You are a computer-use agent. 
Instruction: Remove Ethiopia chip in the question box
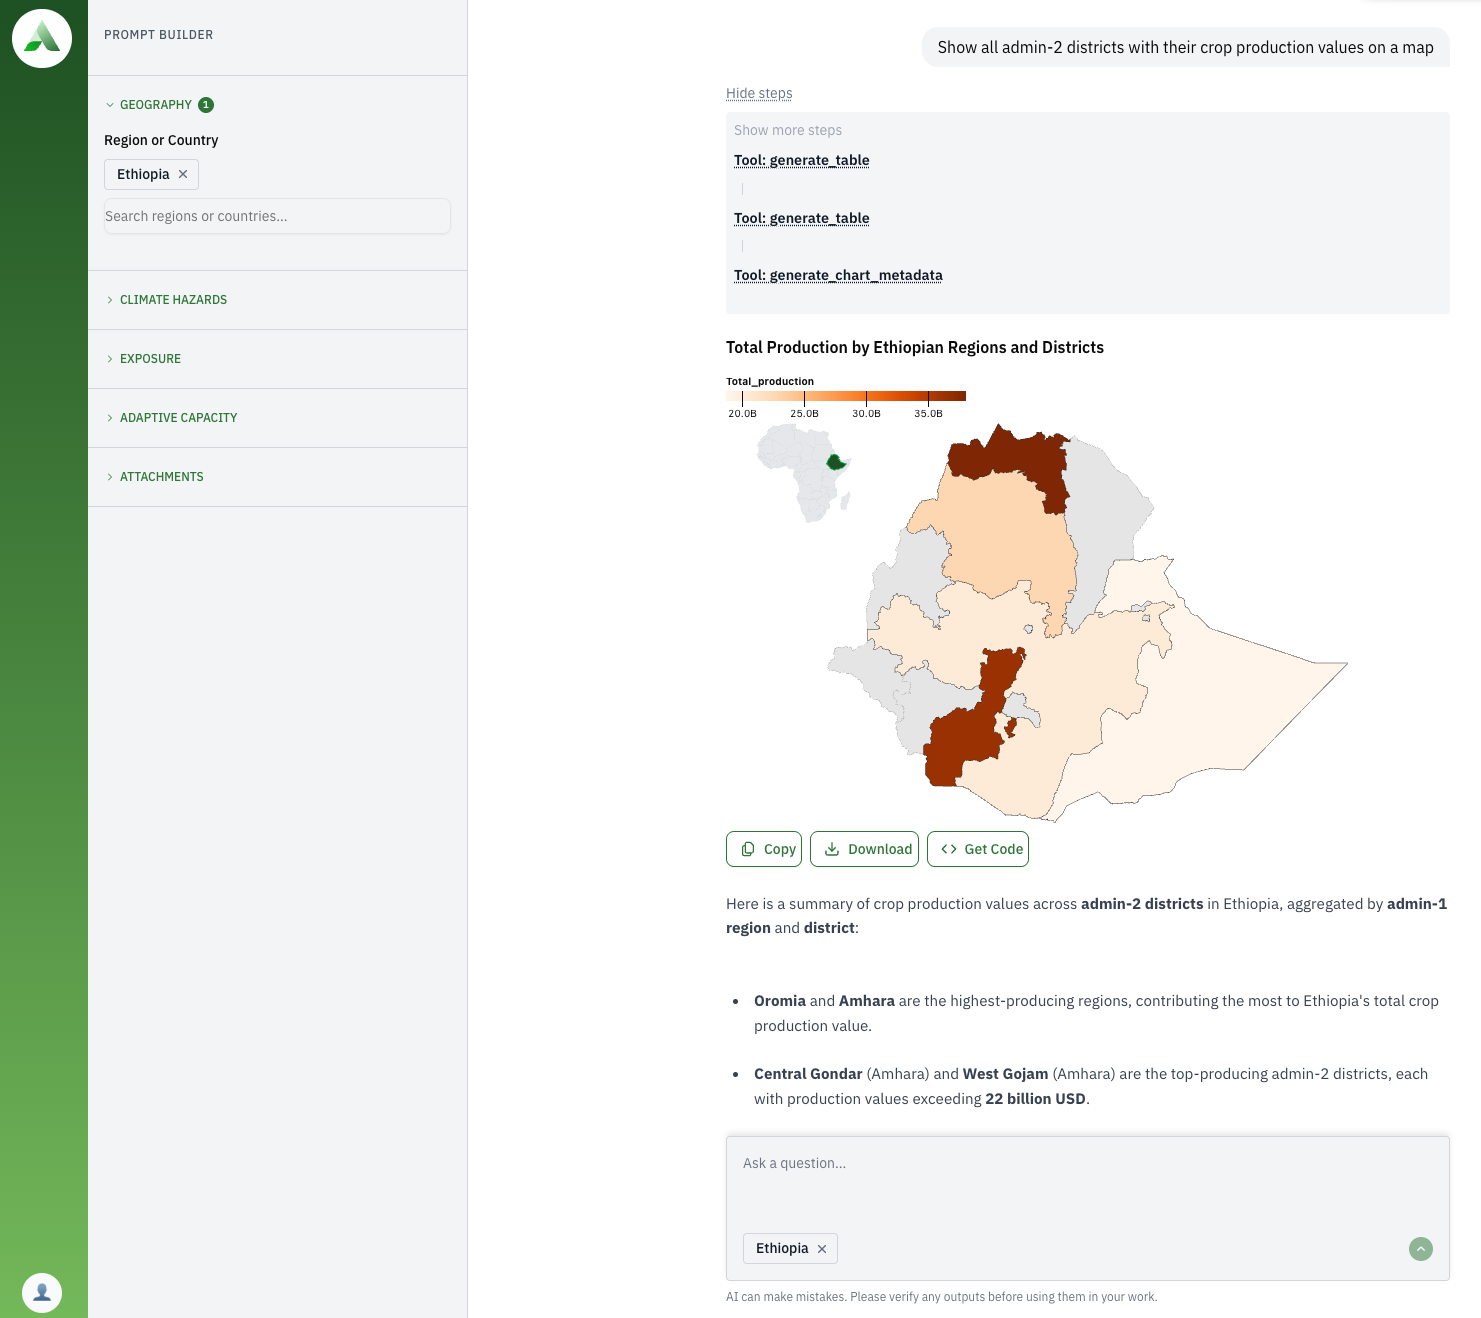click(x=822, y=1249)
